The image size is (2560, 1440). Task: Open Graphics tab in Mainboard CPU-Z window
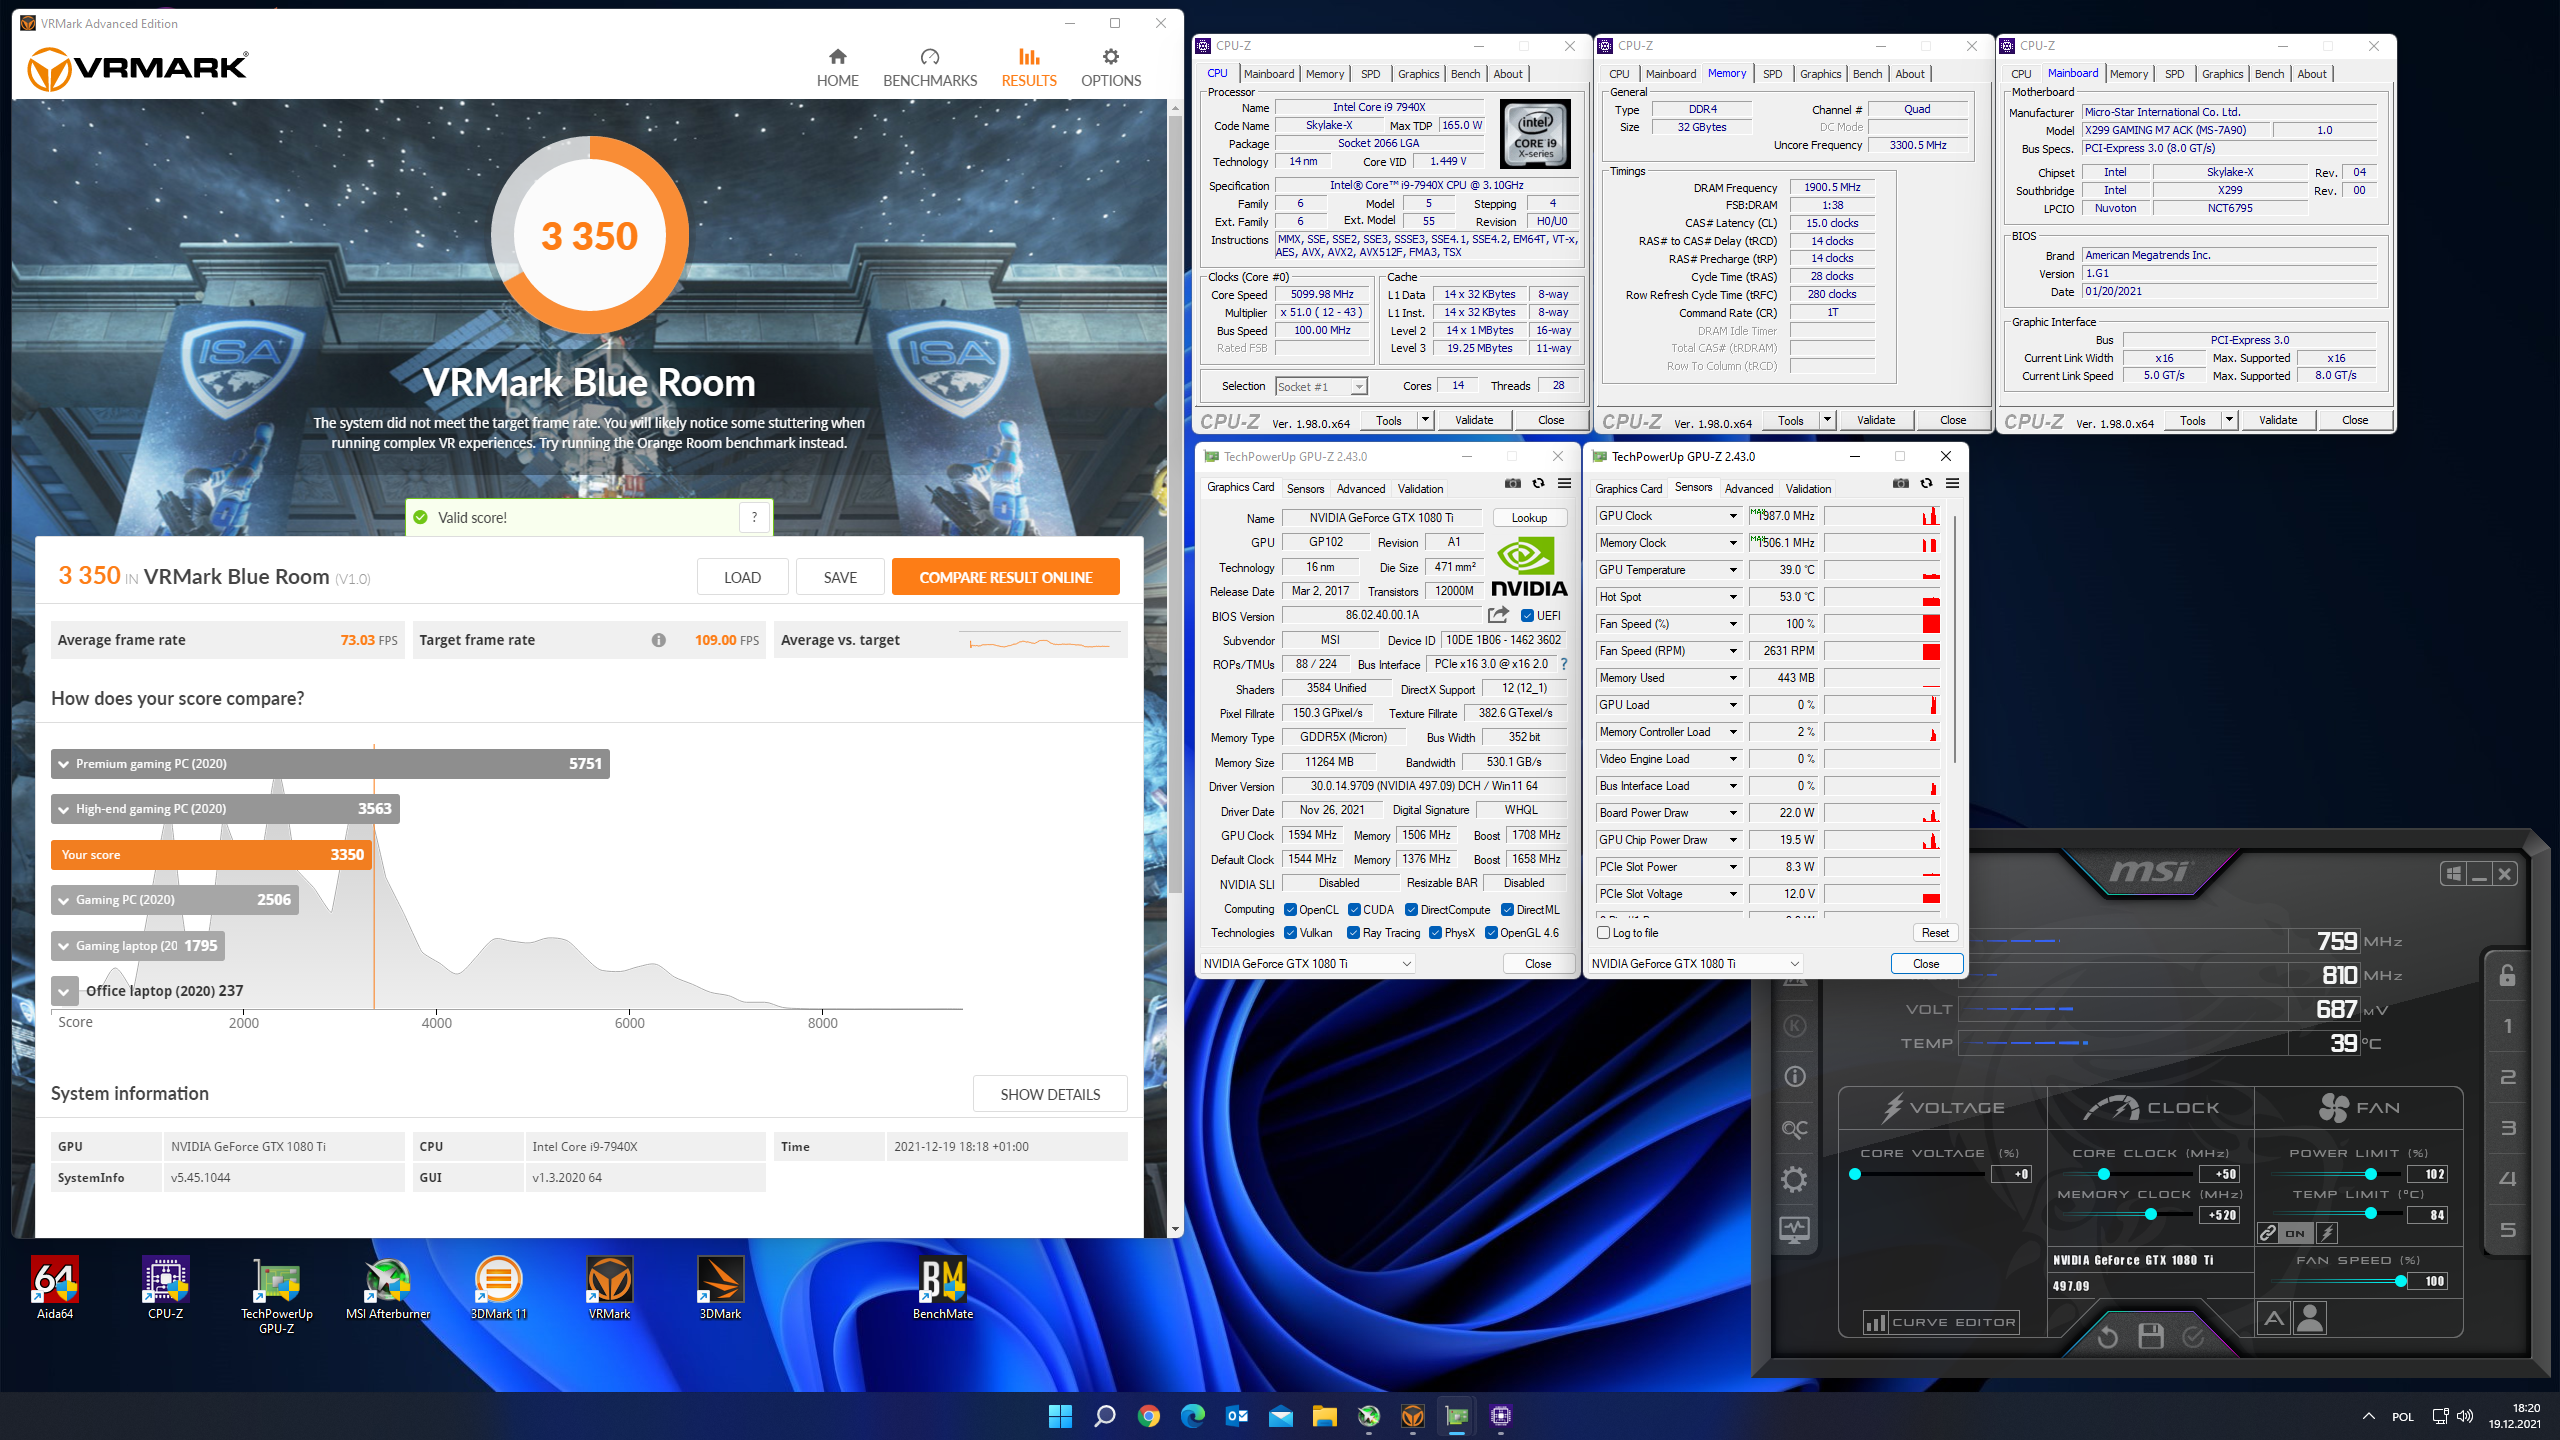click(2222, 74)
